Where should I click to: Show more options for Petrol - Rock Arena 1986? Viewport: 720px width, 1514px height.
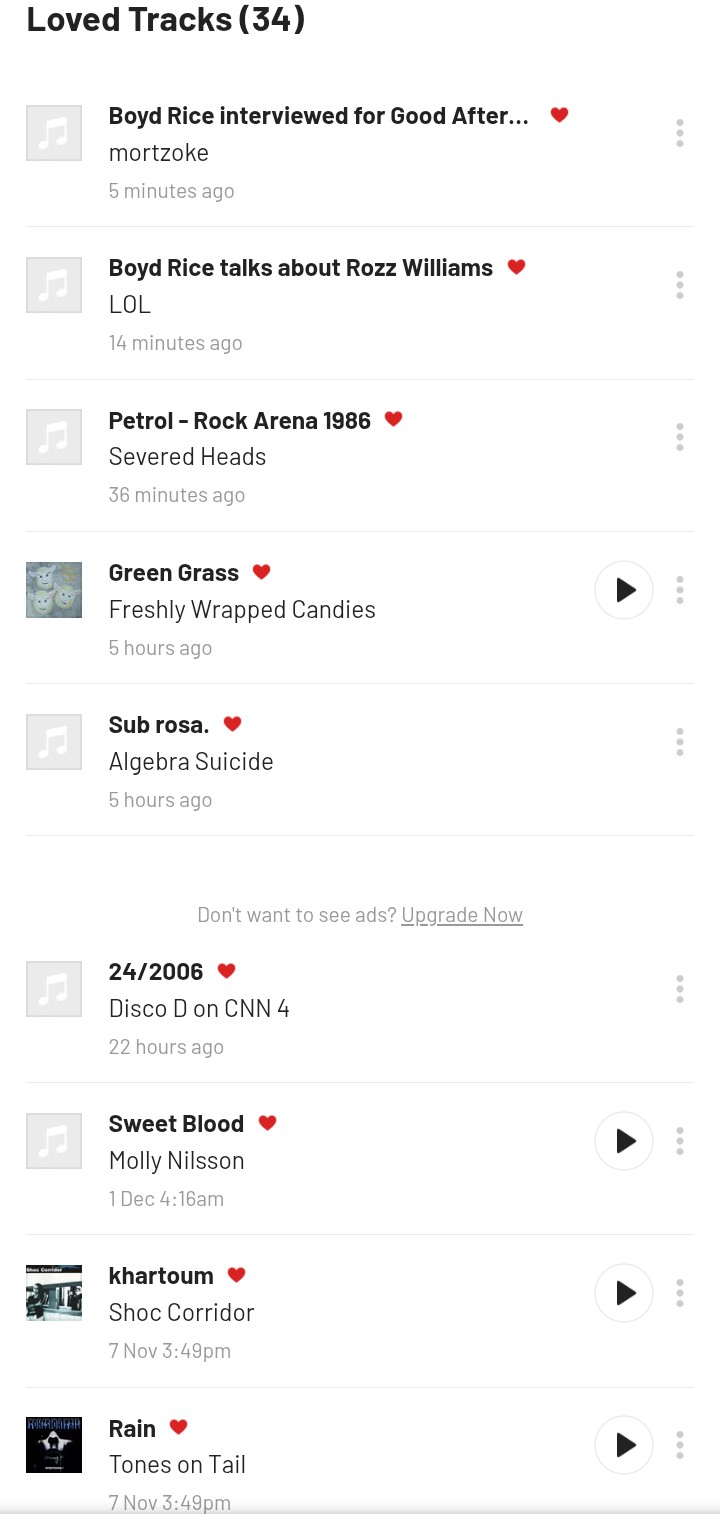pos(680,437)
